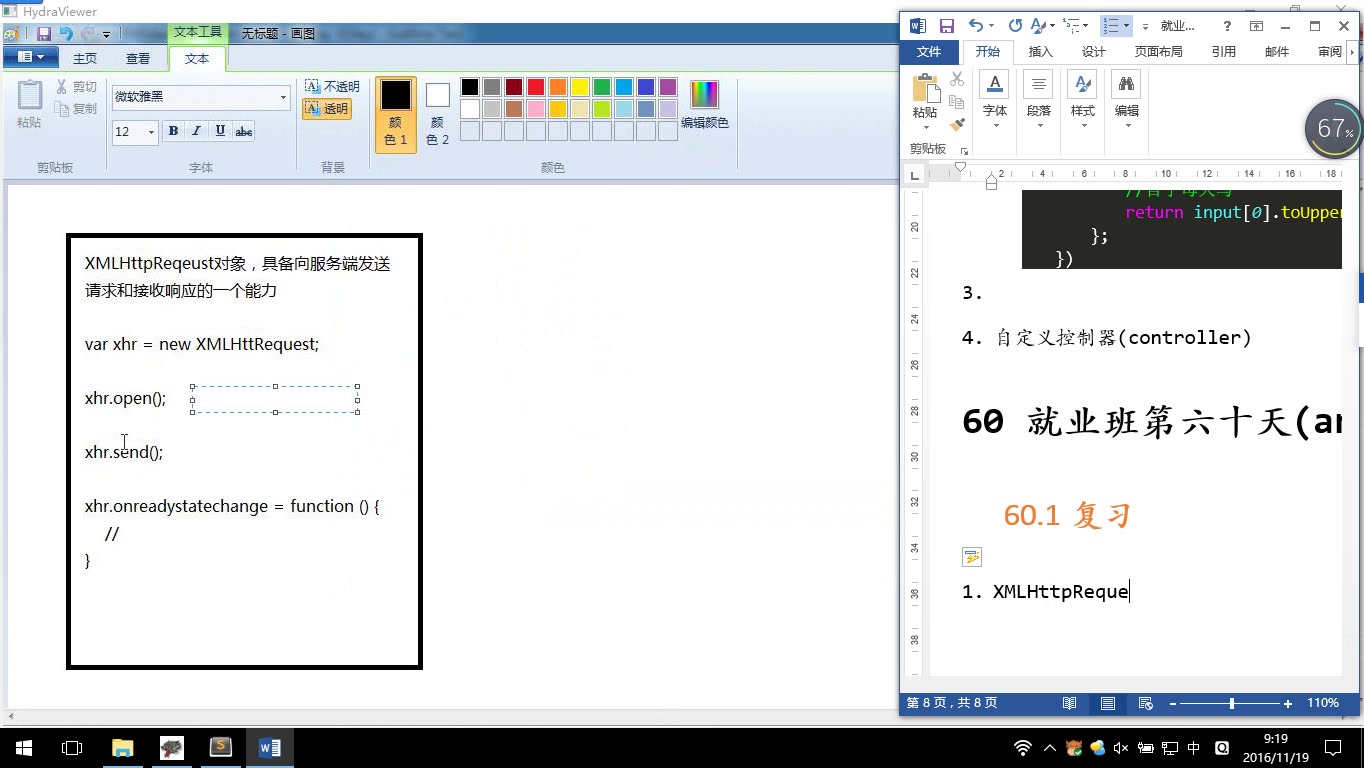Click the Paint save icon

[x=44, y=34]
